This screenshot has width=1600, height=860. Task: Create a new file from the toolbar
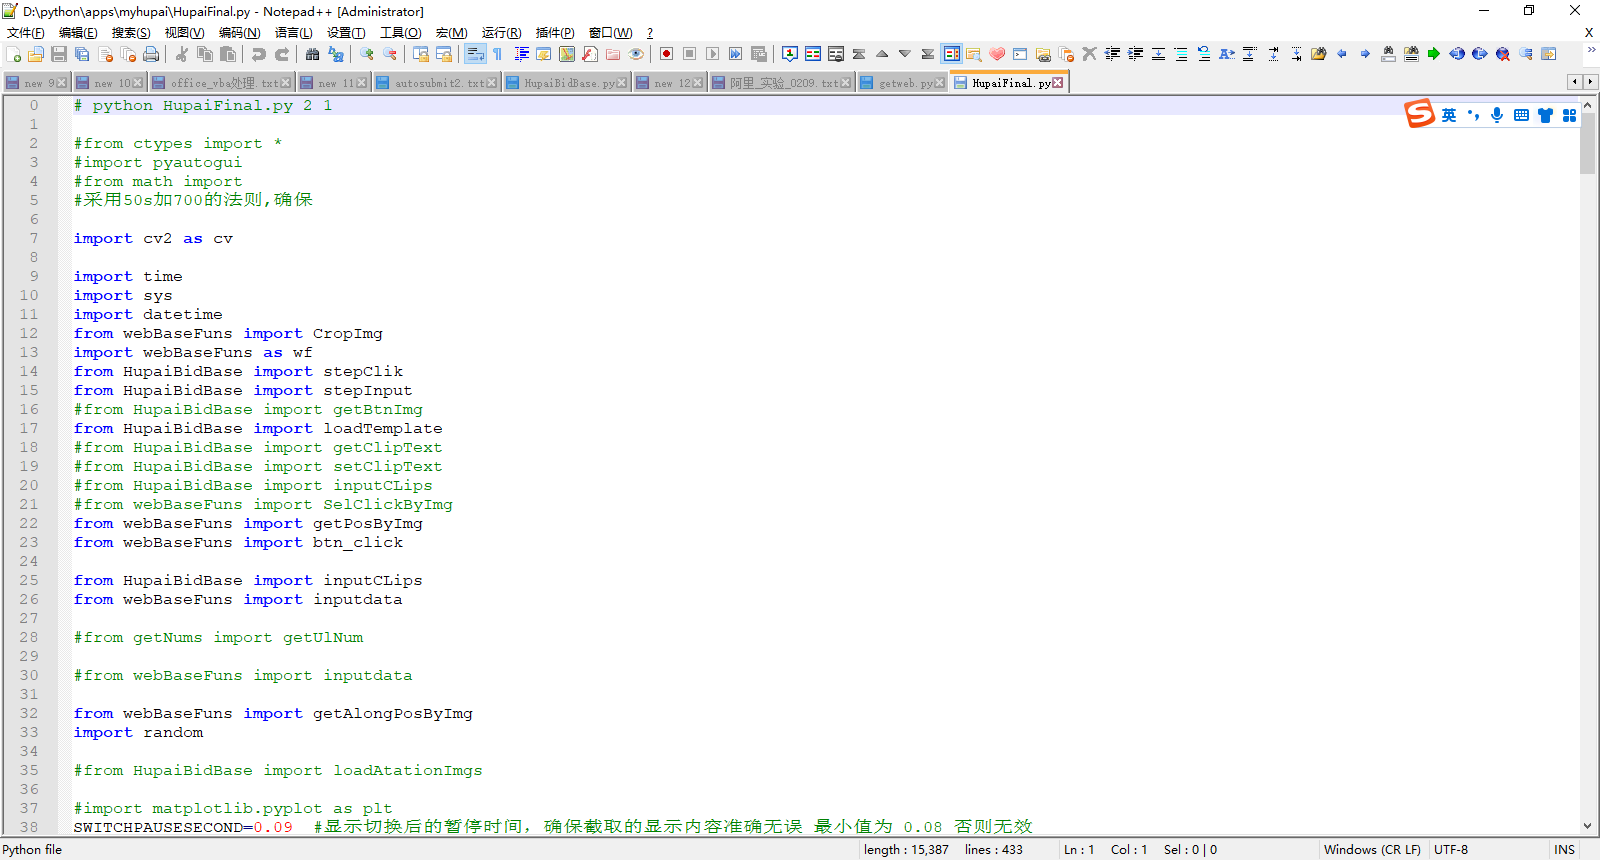[14, 54]
